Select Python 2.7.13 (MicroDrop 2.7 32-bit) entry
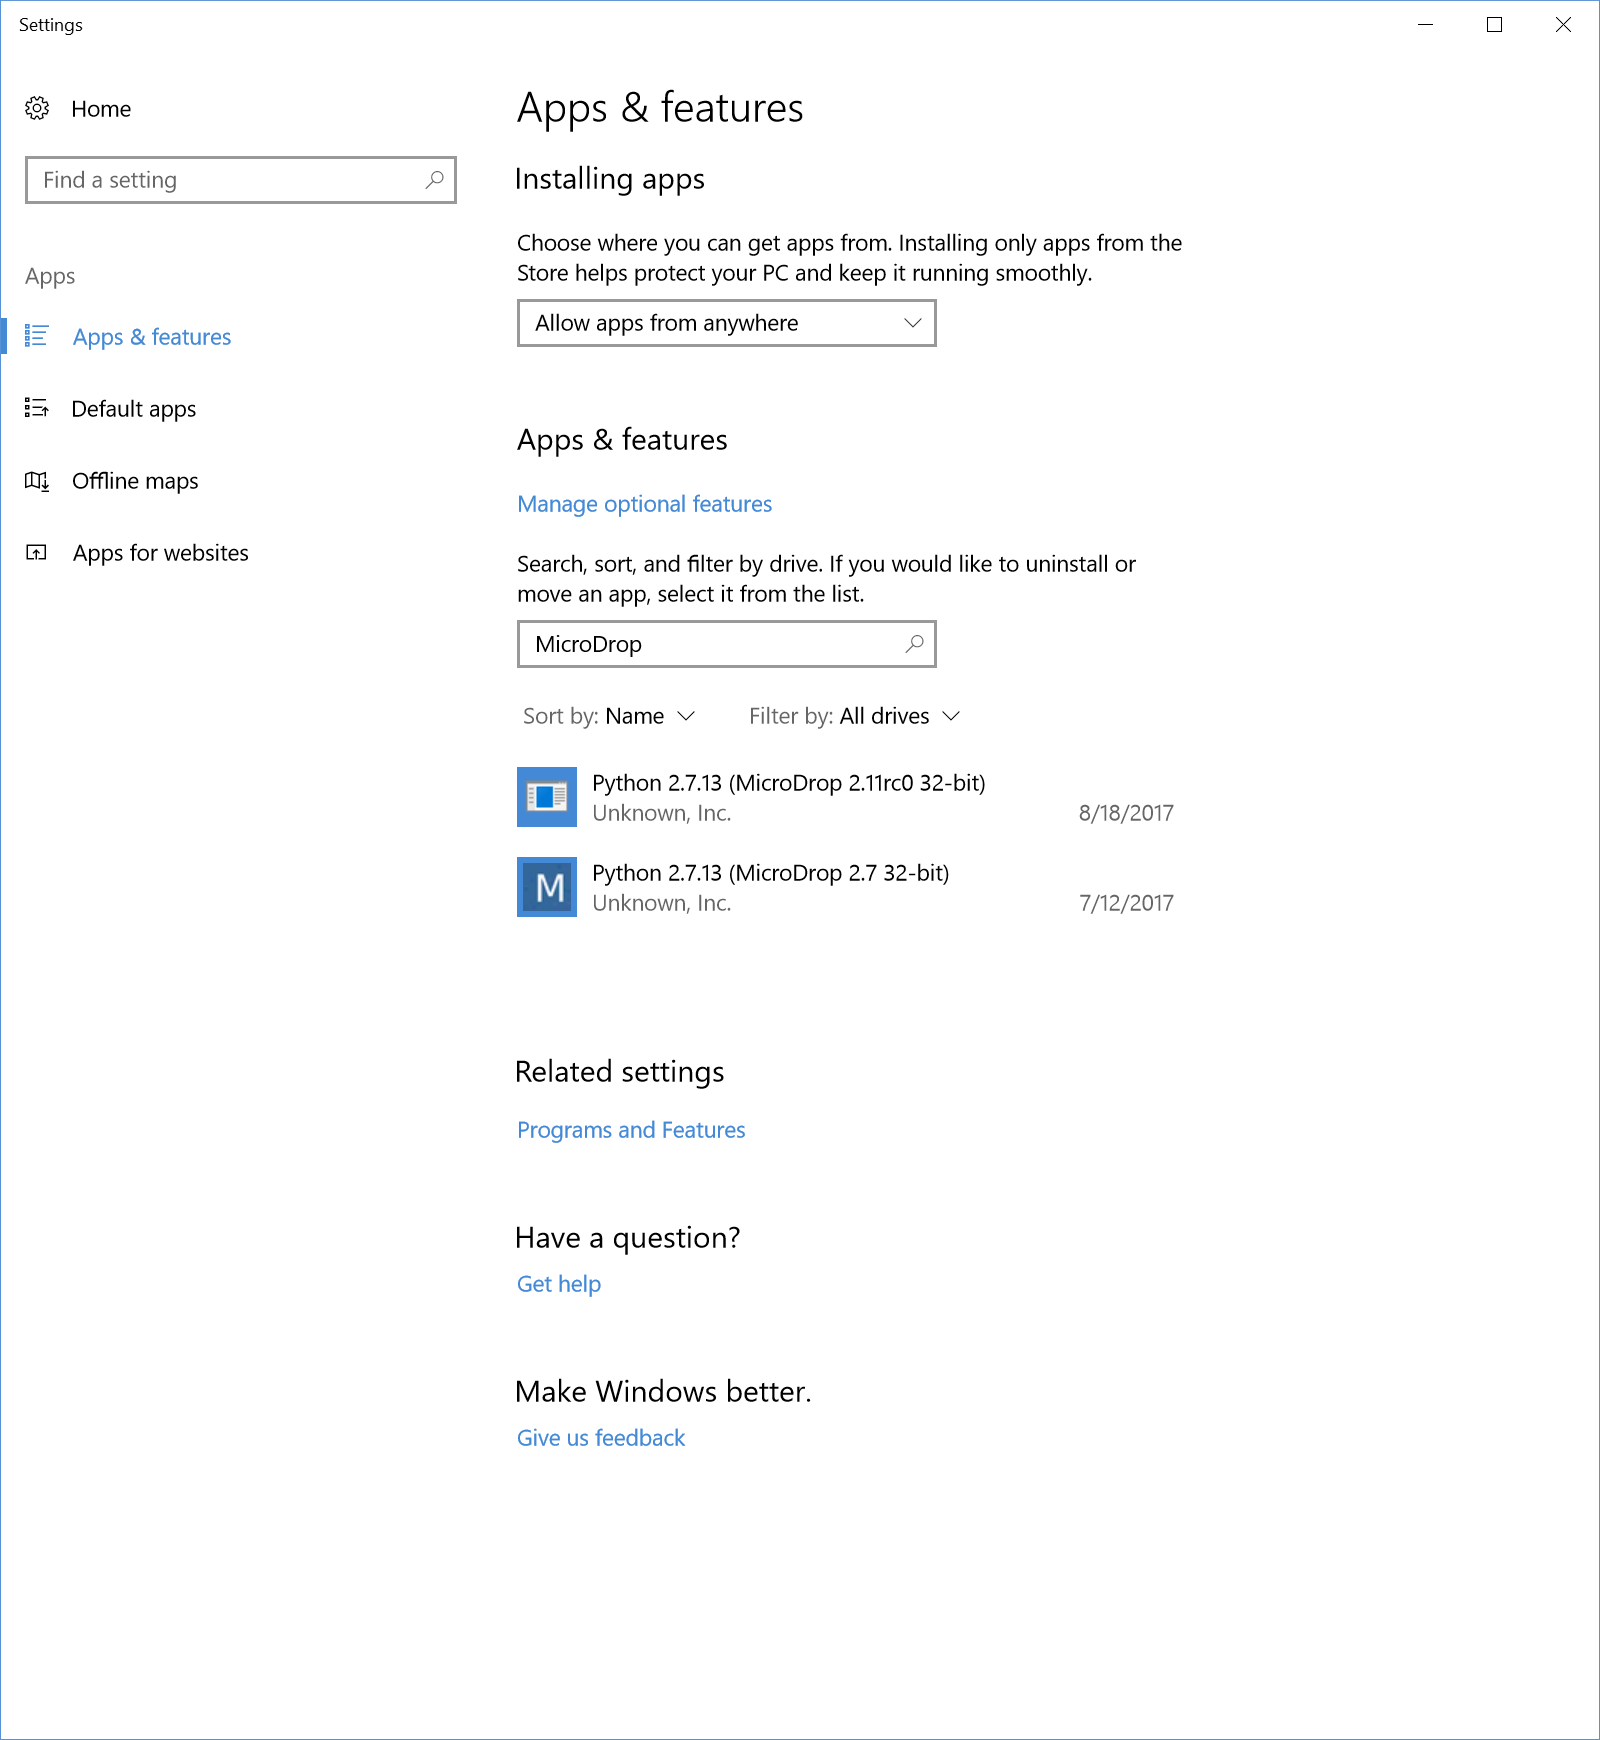Screen dimensions: 1600x1740 click(846, 887)
